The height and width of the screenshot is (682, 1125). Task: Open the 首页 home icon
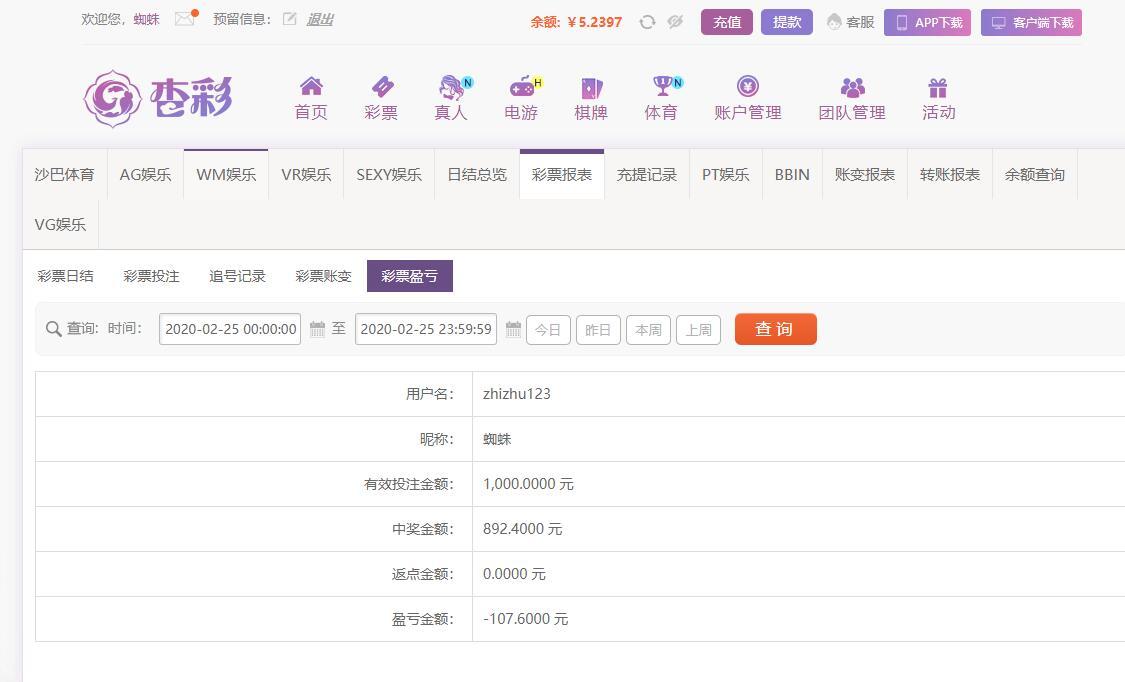point(311,87)
